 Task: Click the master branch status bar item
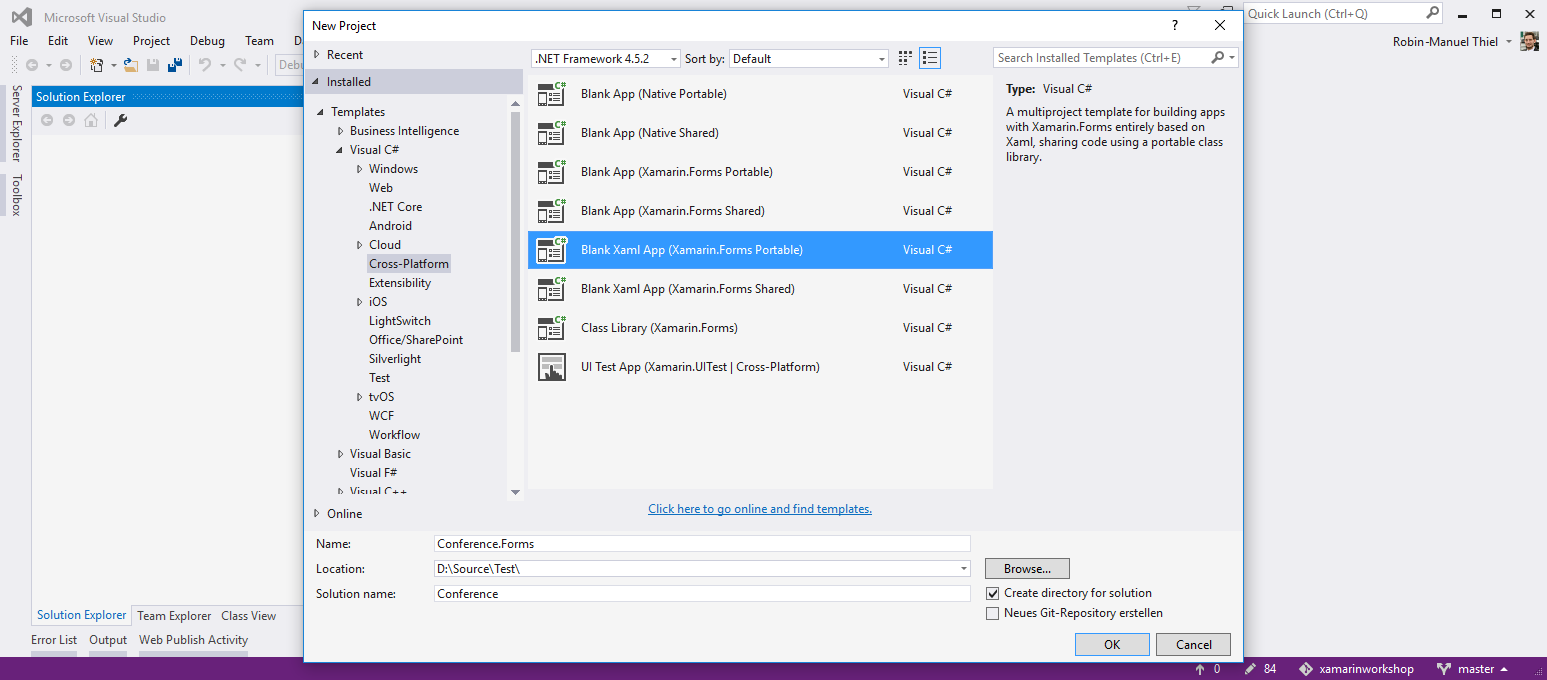1472,669
